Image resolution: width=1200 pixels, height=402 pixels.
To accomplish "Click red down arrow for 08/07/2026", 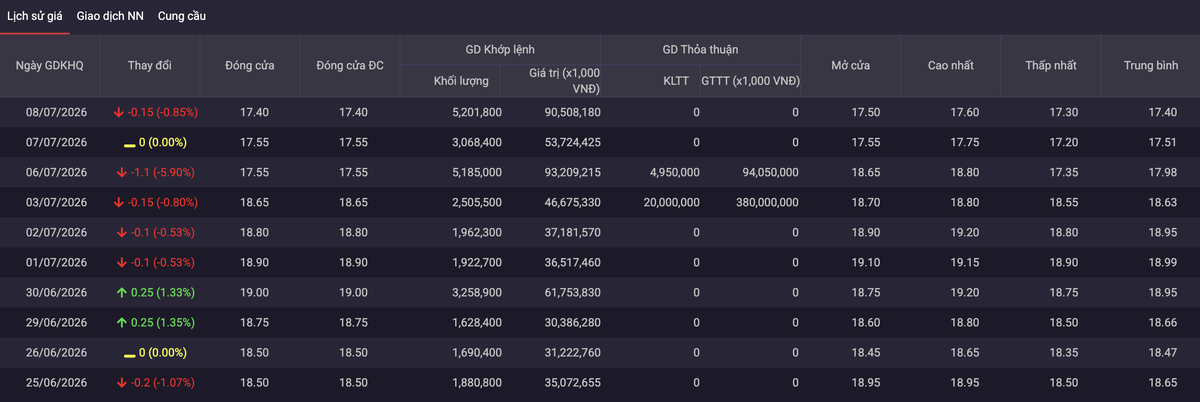I will 119,112.
